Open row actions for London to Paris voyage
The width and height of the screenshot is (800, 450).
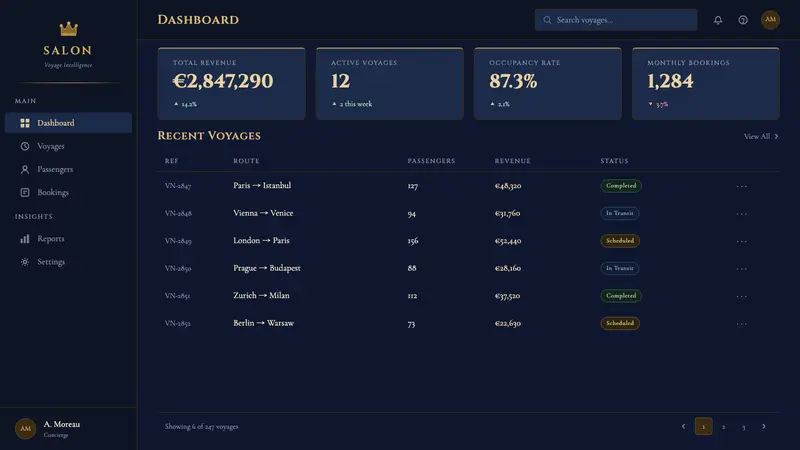click(x=741, y=241)
